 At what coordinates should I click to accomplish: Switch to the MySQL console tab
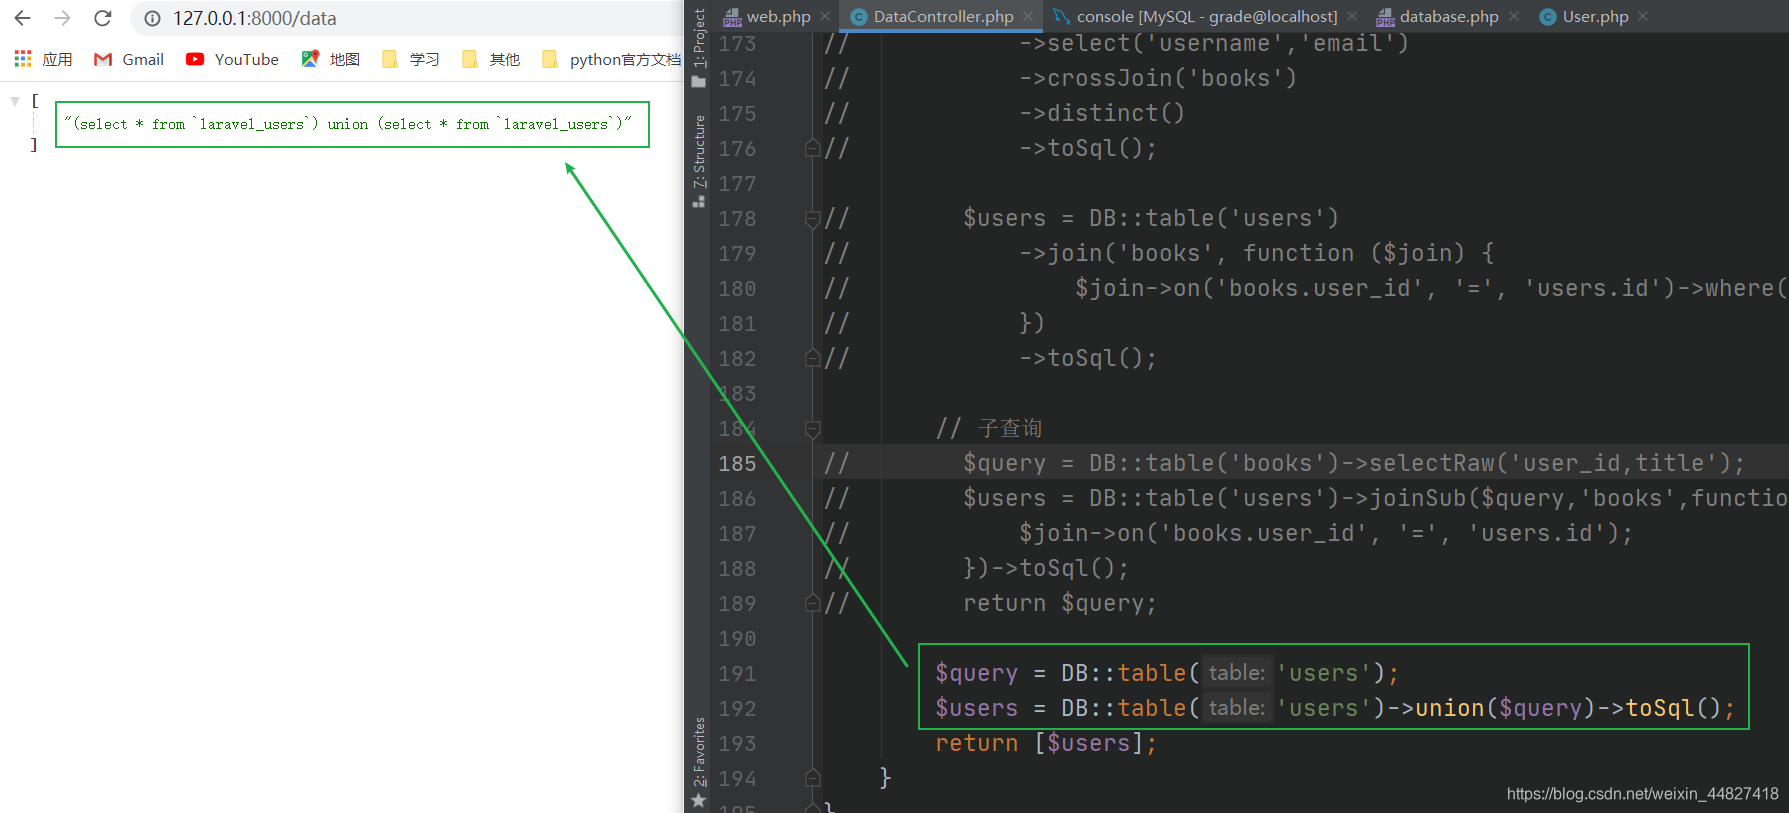pyautogui.click(x=1195, y=16)
